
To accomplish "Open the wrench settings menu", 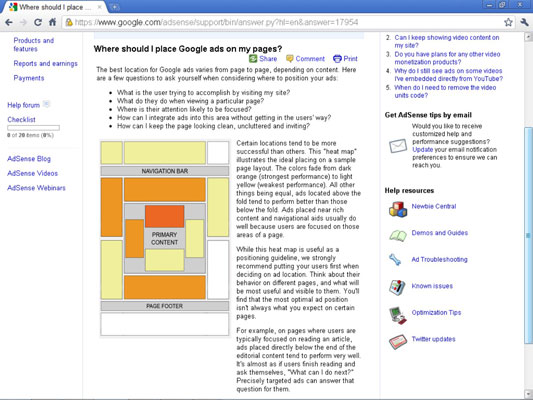I will 524,22.
